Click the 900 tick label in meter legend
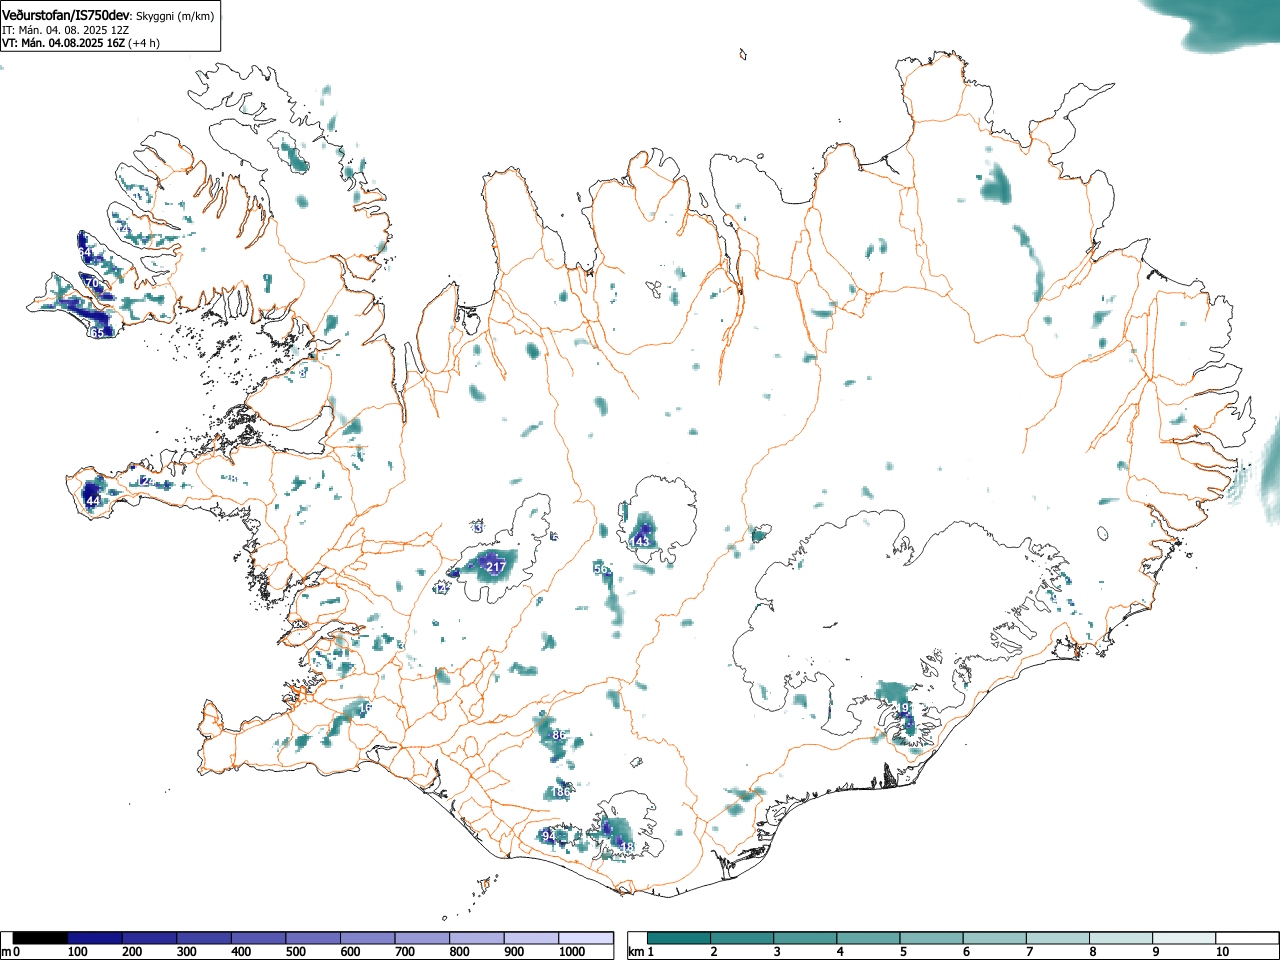 (x=513, y=952)
